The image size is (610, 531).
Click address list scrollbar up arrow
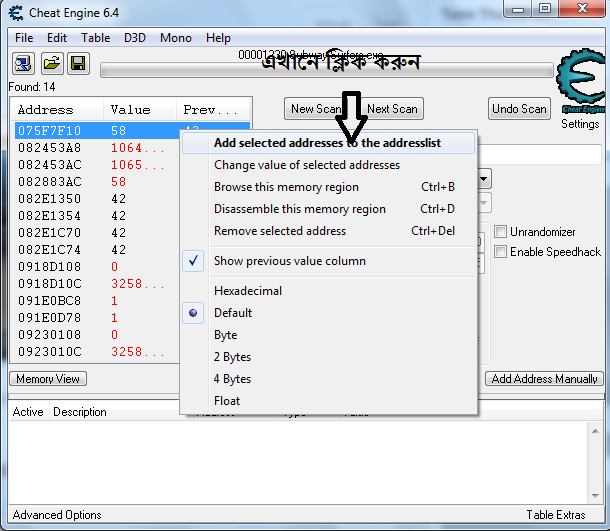[595, 431]
